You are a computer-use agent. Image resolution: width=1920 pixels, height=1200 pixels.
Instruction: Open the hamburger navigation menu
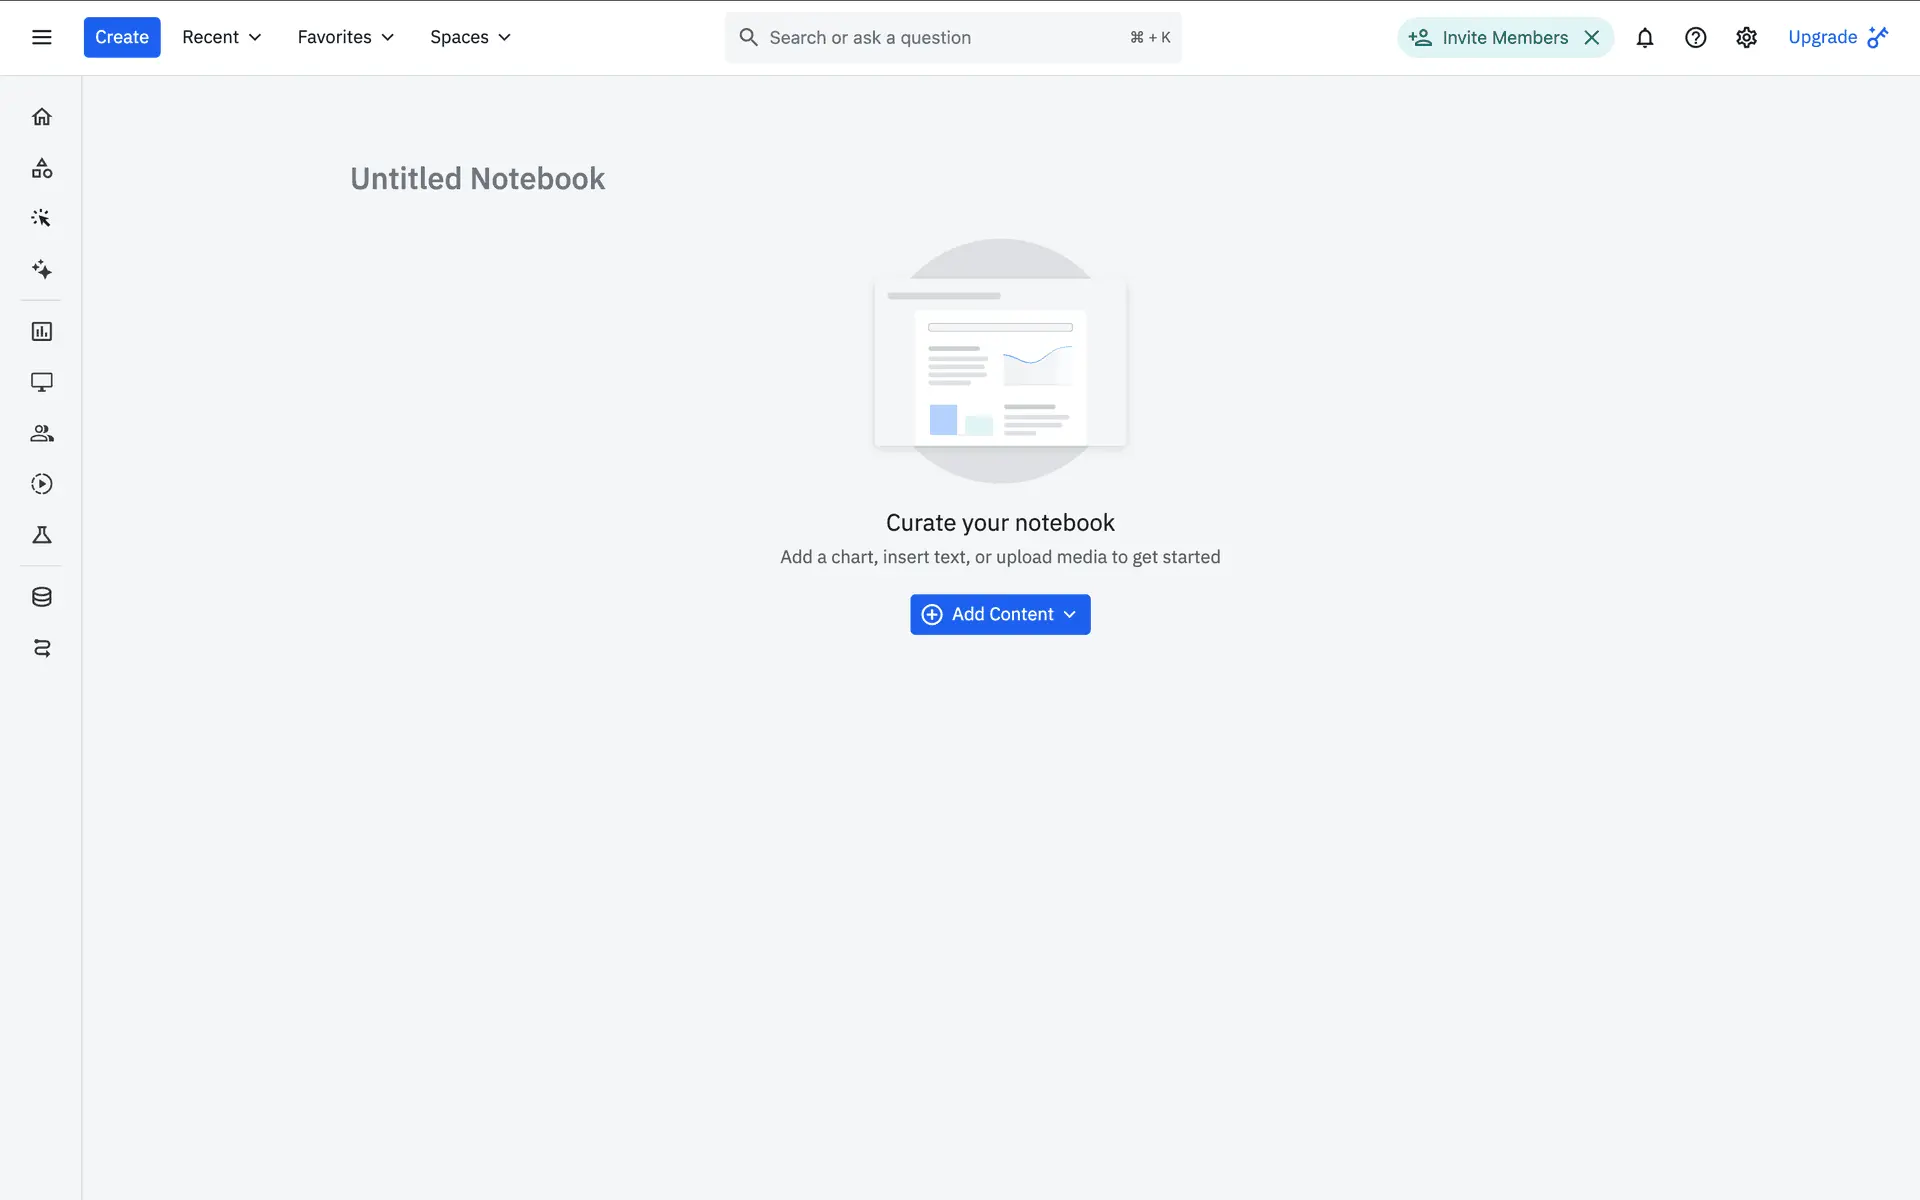pos(41,37)
